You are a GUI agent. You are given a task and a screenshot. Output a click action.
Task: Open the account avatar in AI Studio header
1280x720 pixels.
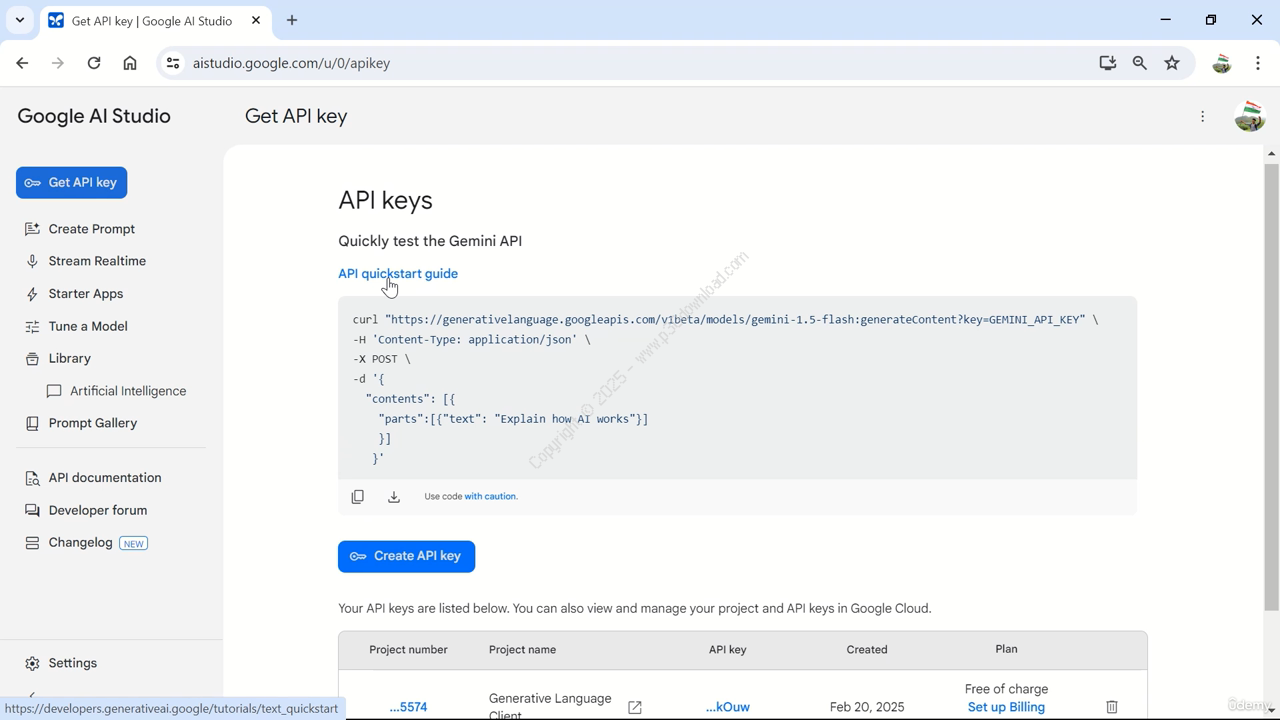pos(1249,116)
